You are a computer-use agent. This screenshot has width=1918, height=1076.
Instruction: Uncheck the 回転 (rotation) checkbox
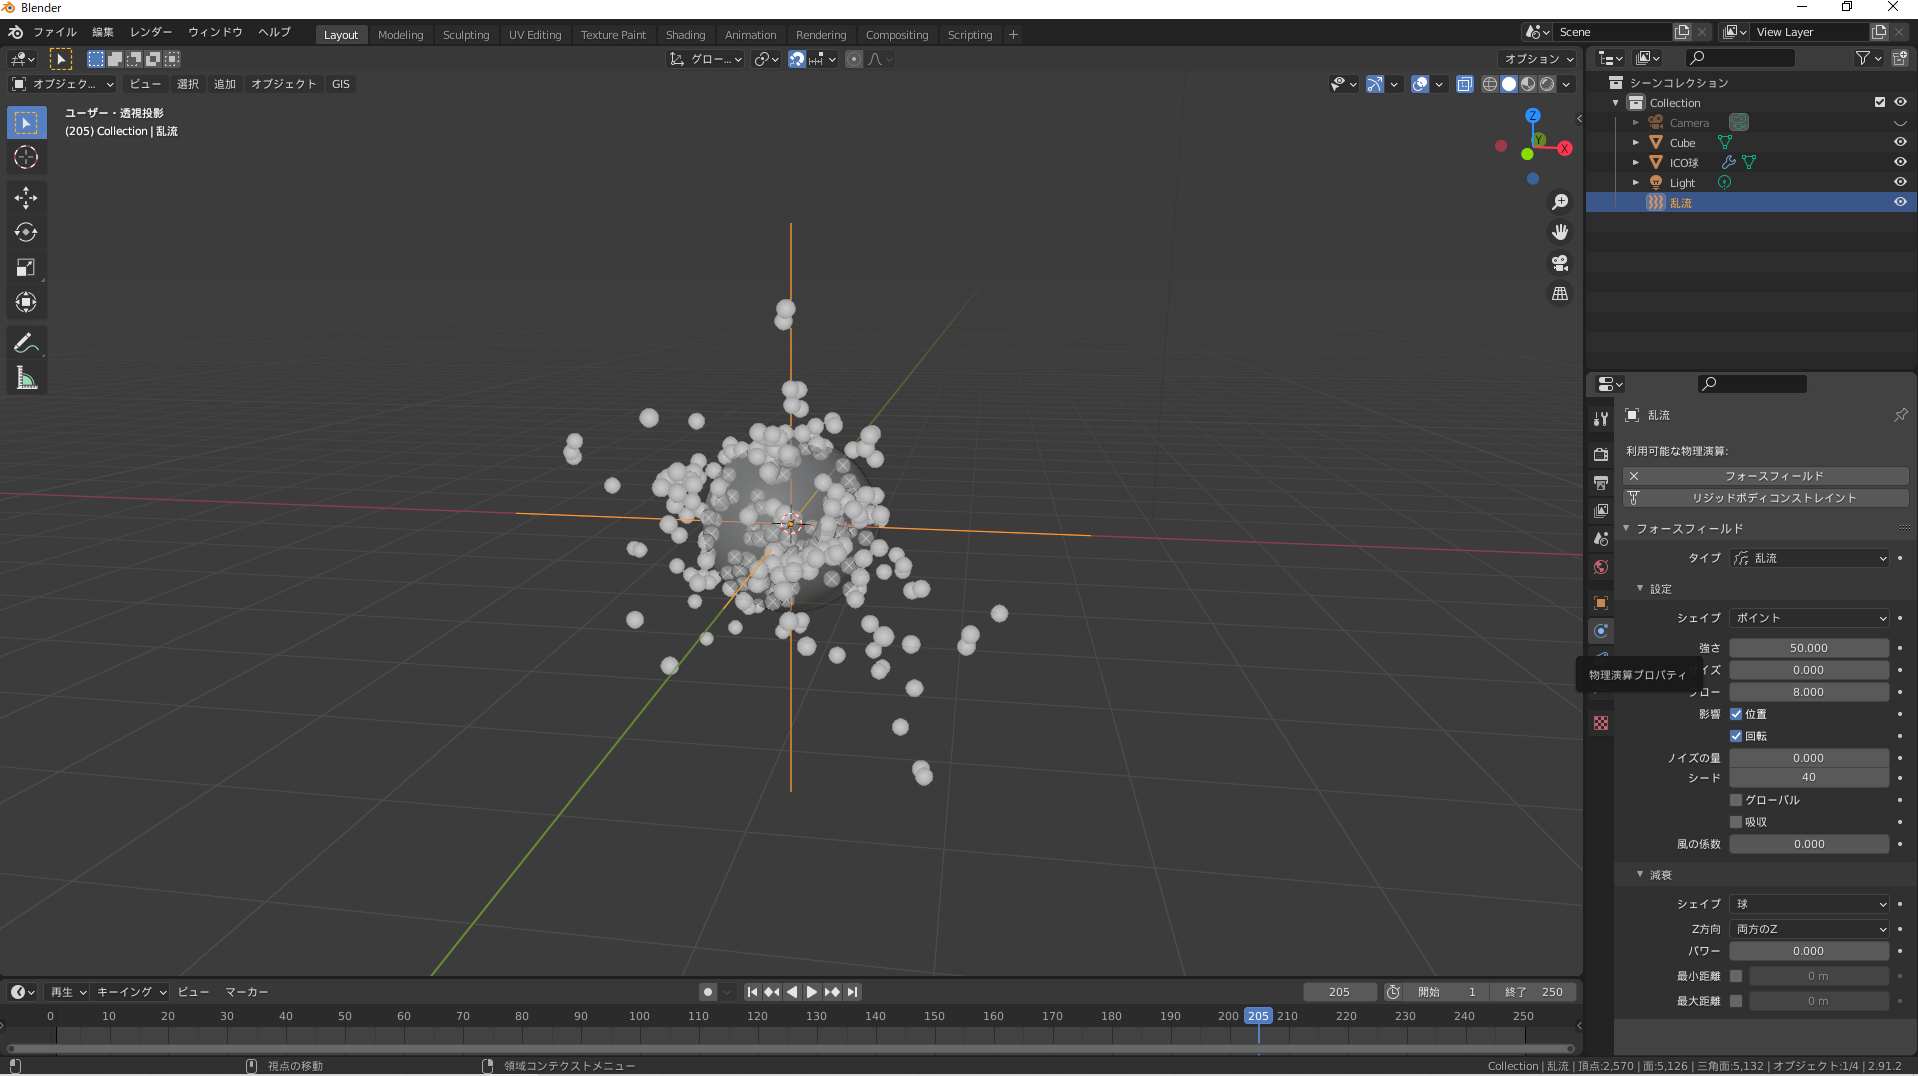1736,736
